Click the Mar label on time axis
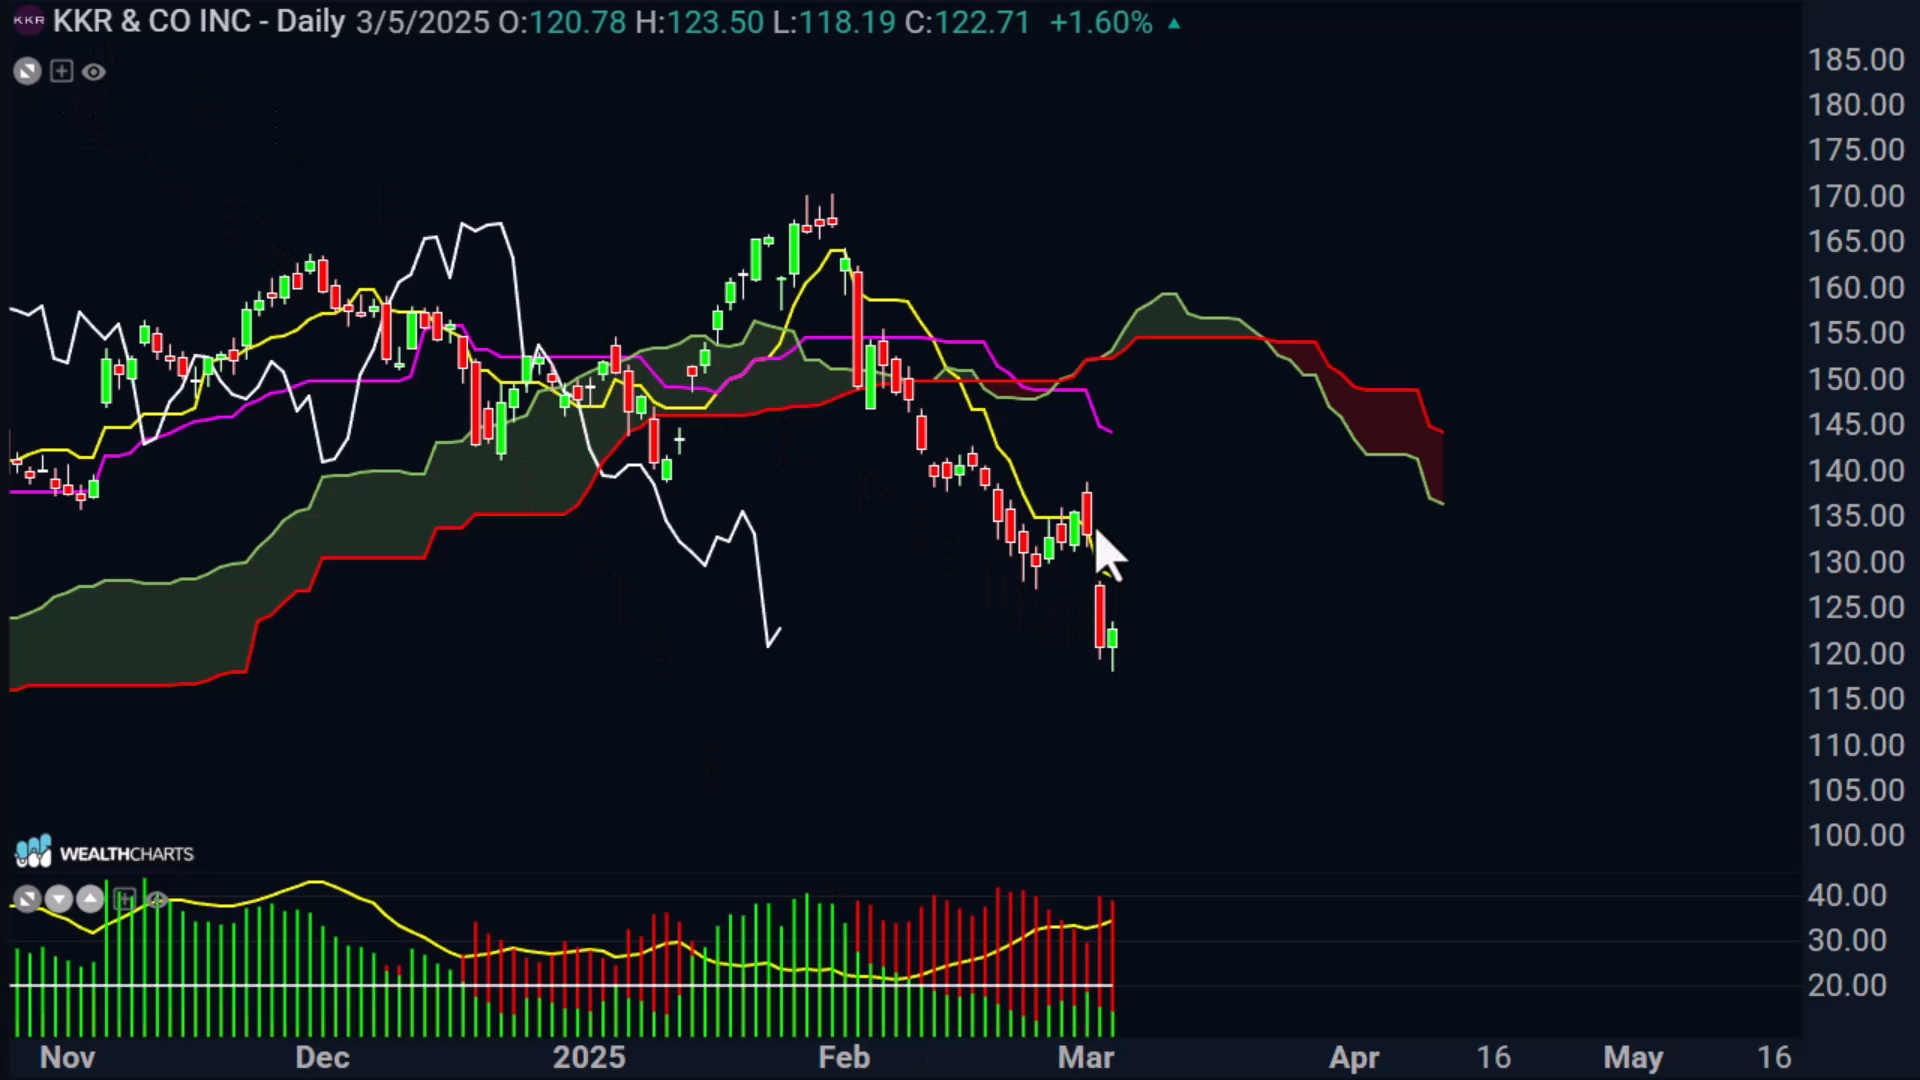This screenshot has height=1080, width=1920. (1086, 1058)
